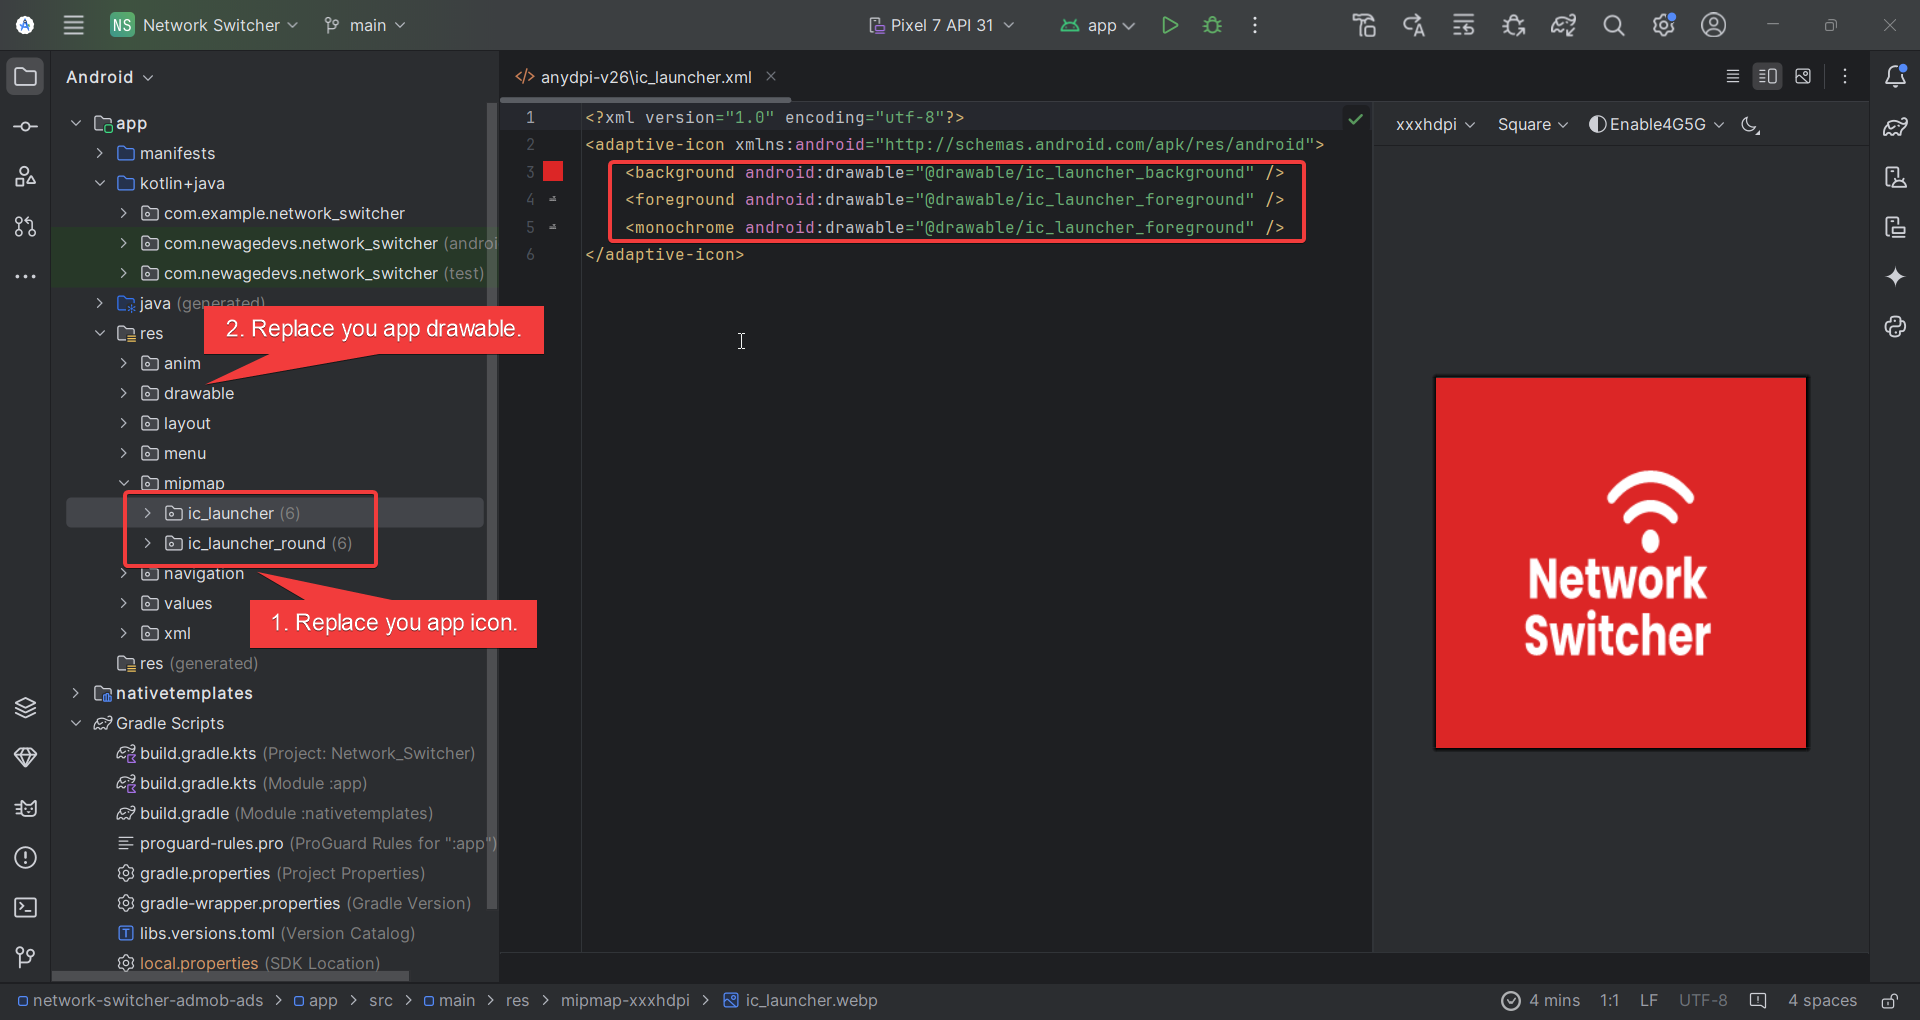Open IDE settings gear icon

(1664, 25)
